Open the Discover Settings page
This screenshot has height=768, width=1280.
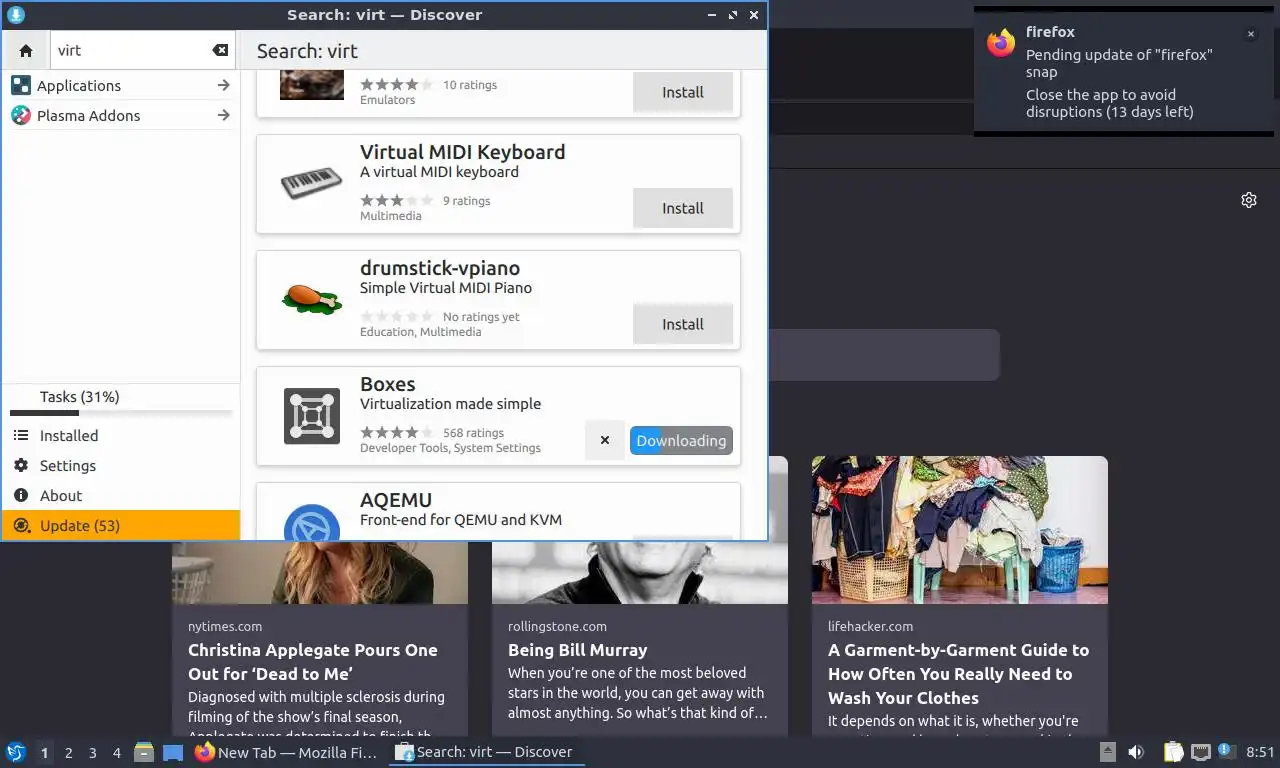coord(120,466)
